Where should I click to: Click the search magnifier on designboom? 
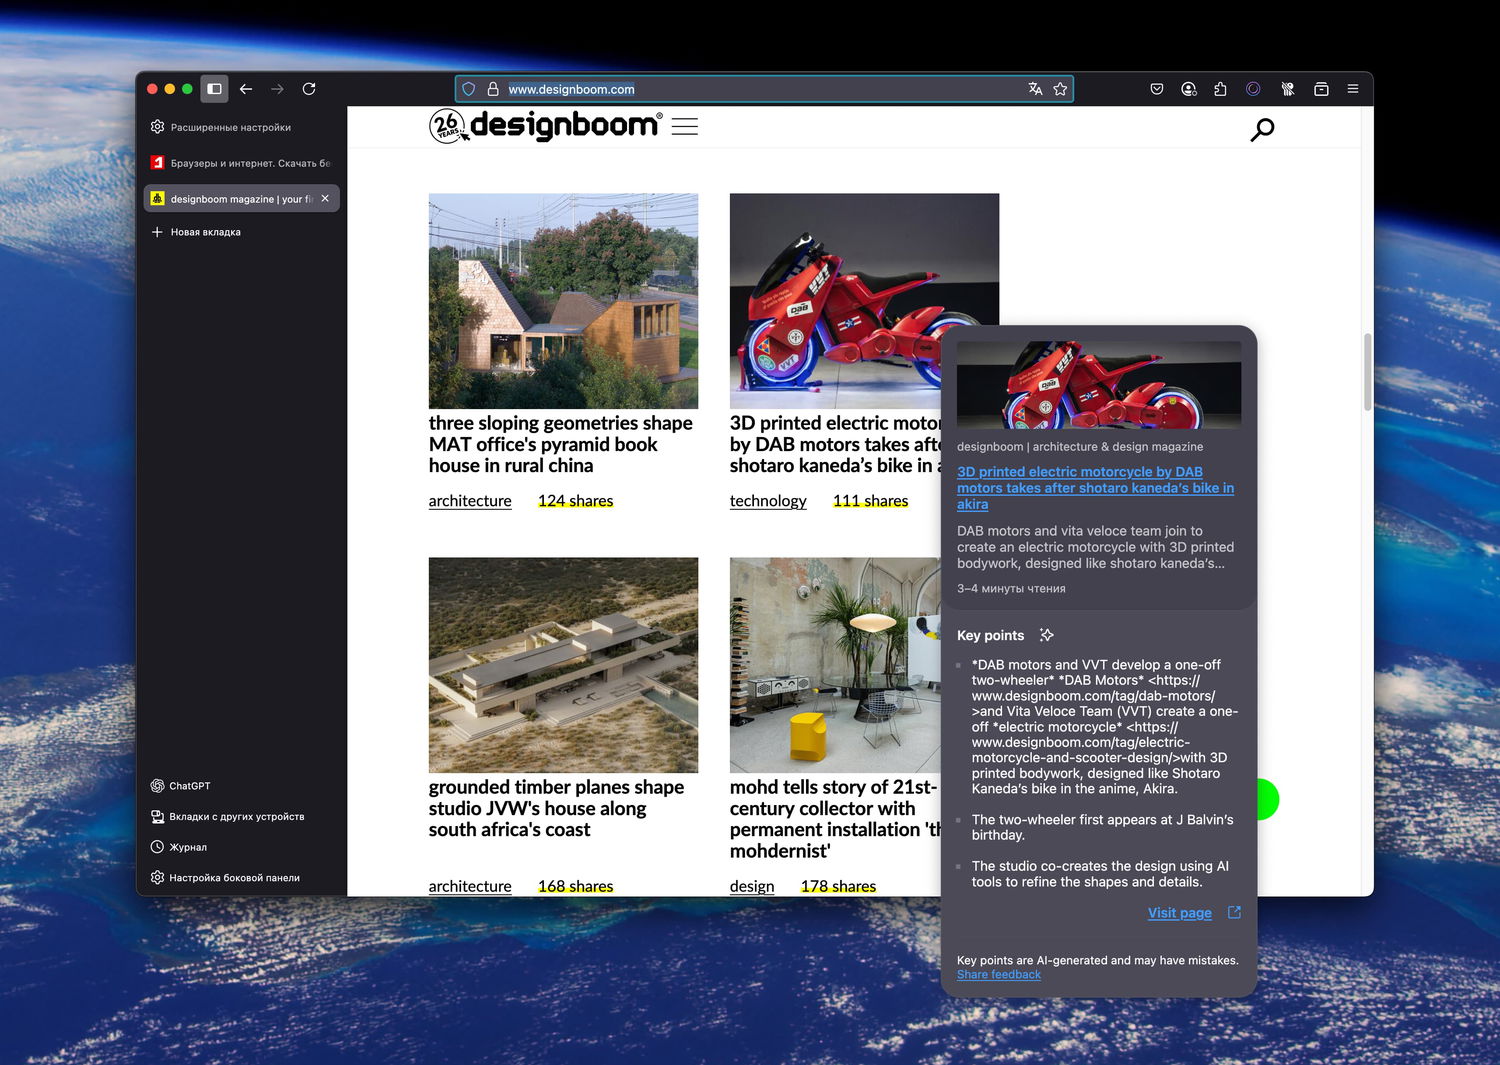click(1262, 129)
